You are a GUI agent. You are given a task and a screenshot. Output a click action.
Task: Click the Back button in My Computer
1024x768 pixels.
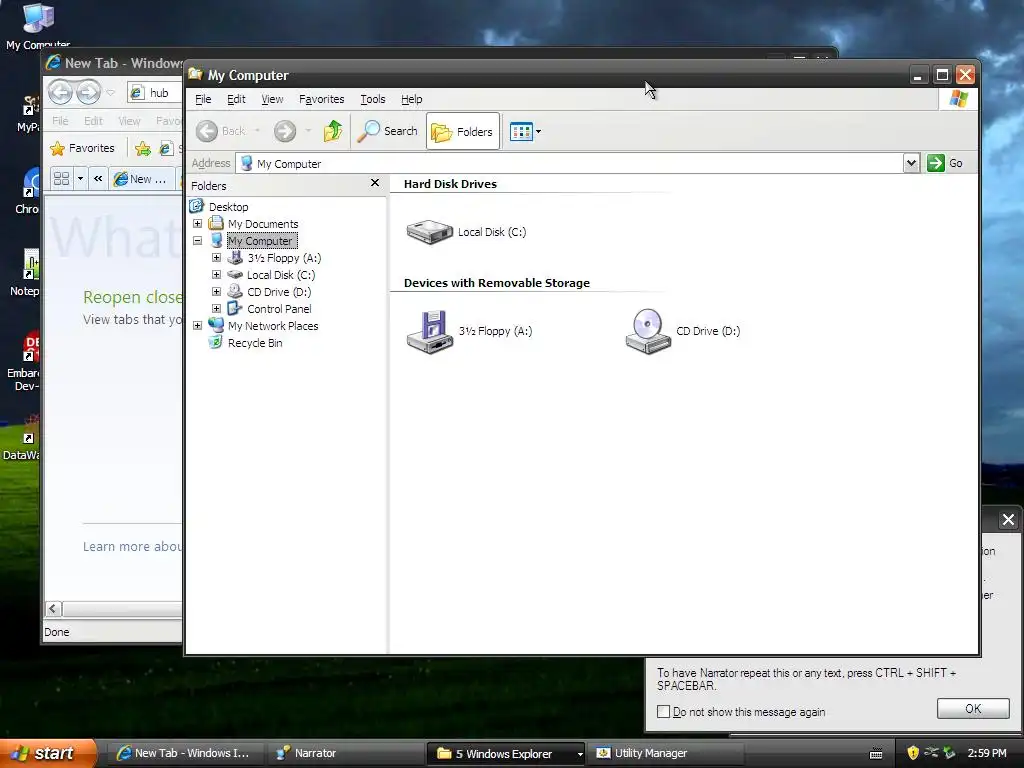tap(220, 131)
